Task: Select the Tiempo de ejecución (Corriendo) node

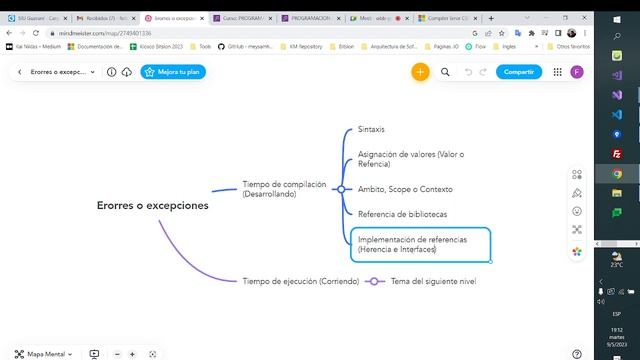Action: 301,281
